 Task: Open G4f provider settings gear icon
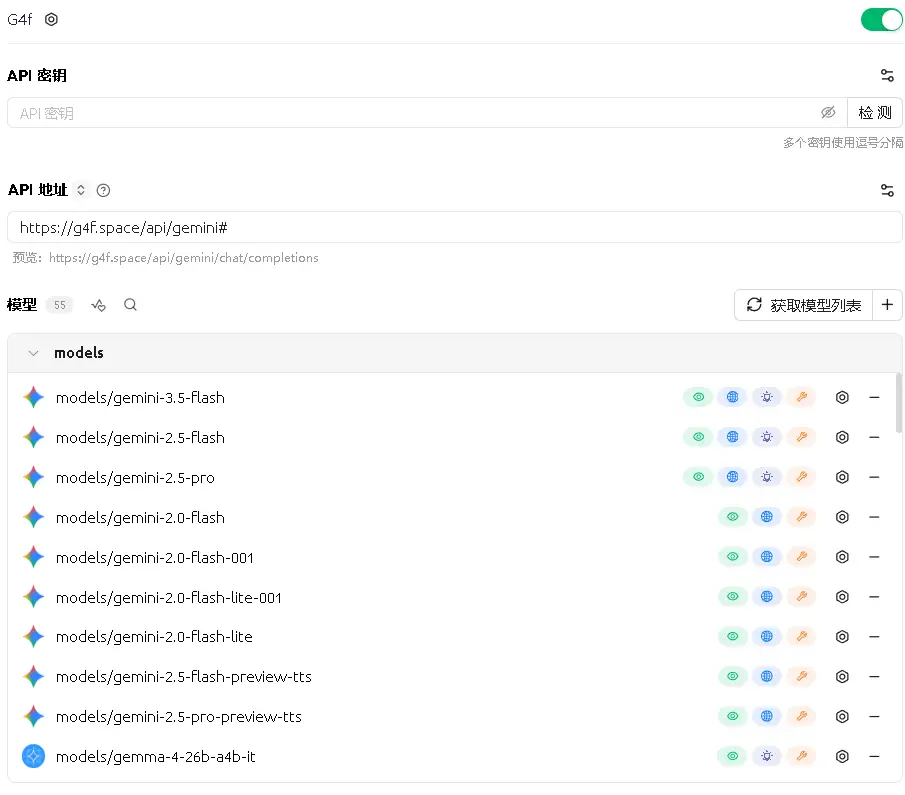point(51,20)
